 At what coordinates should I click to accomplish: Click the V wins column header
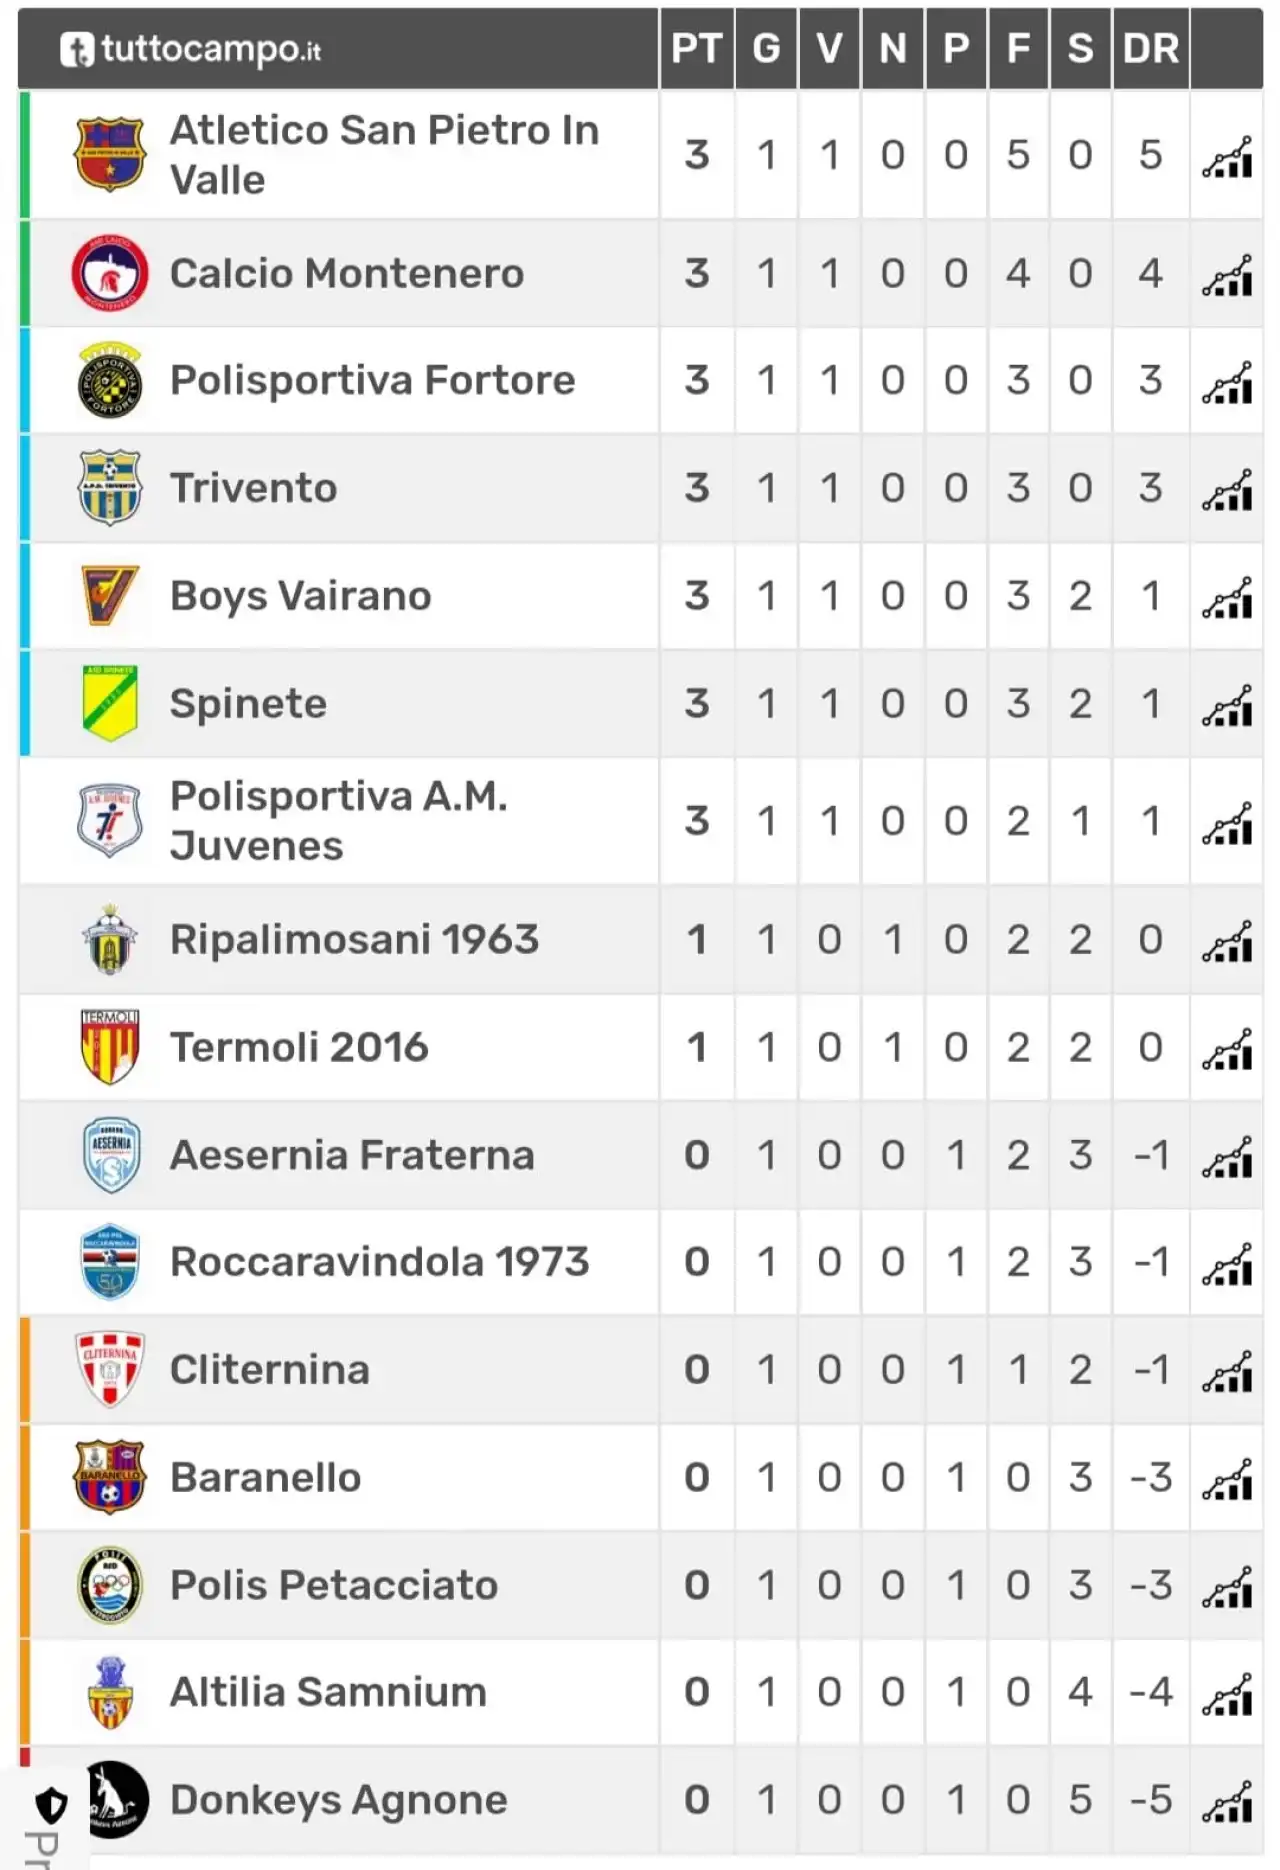pyautogui.click(x=829, y=48)
